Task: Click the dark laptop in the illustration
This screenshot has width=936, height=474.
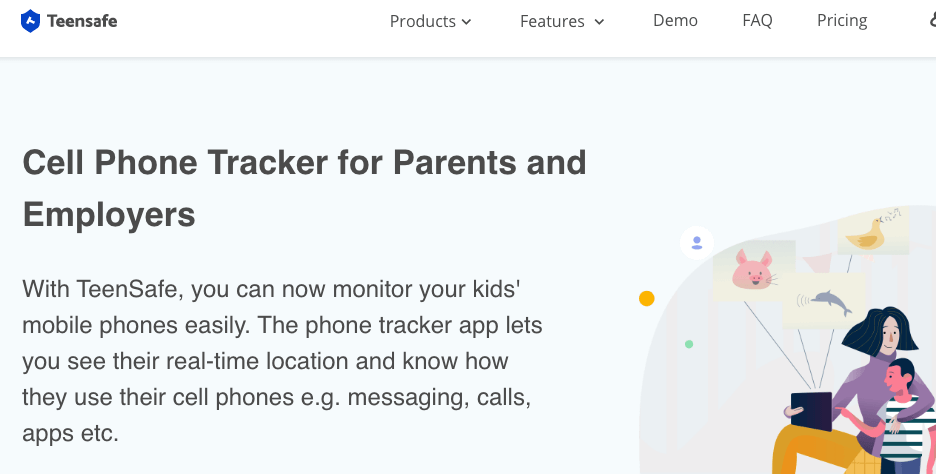Action: [811, 410]
